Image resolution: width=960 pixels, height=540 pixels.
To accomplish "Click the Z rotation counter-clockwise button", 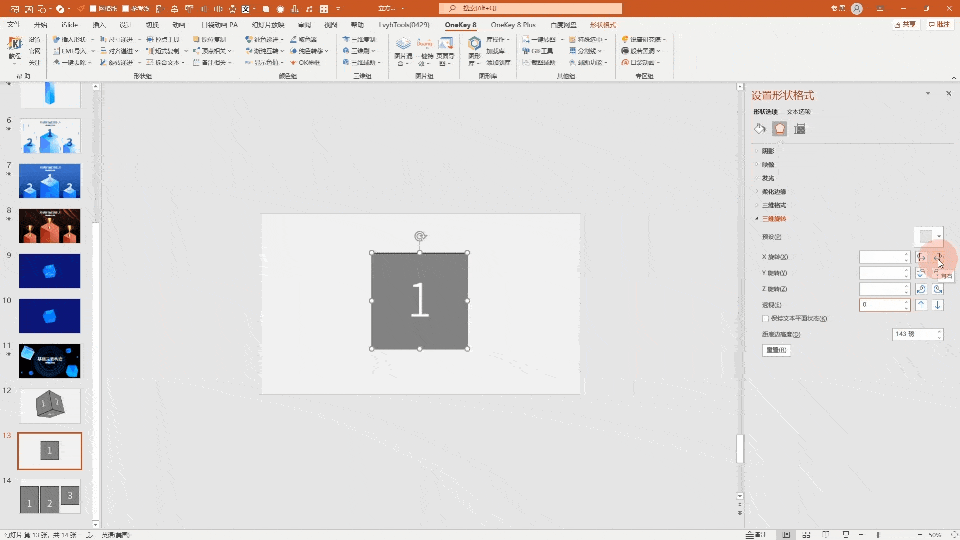I will click(x=937, y=289).
